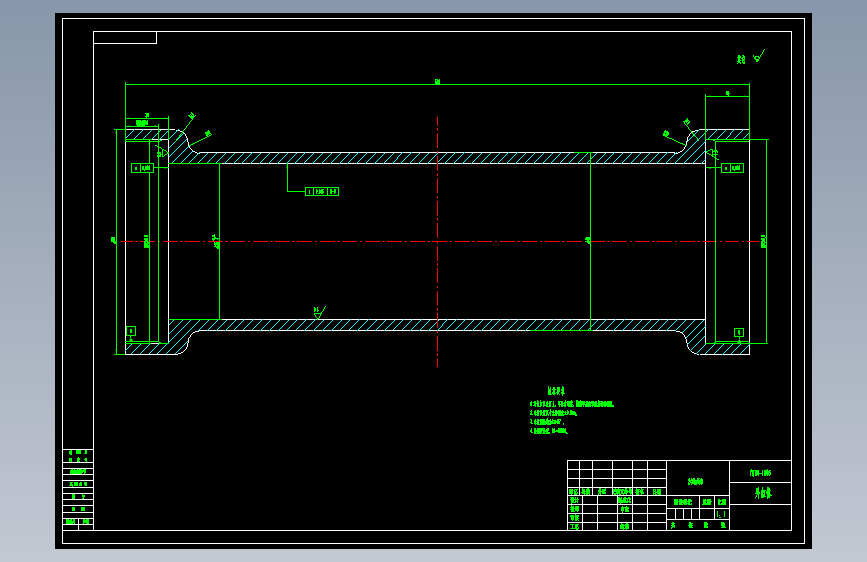
Task: Select the roughness symbol on lower bore wall
Action: click(x=319, y=313)
